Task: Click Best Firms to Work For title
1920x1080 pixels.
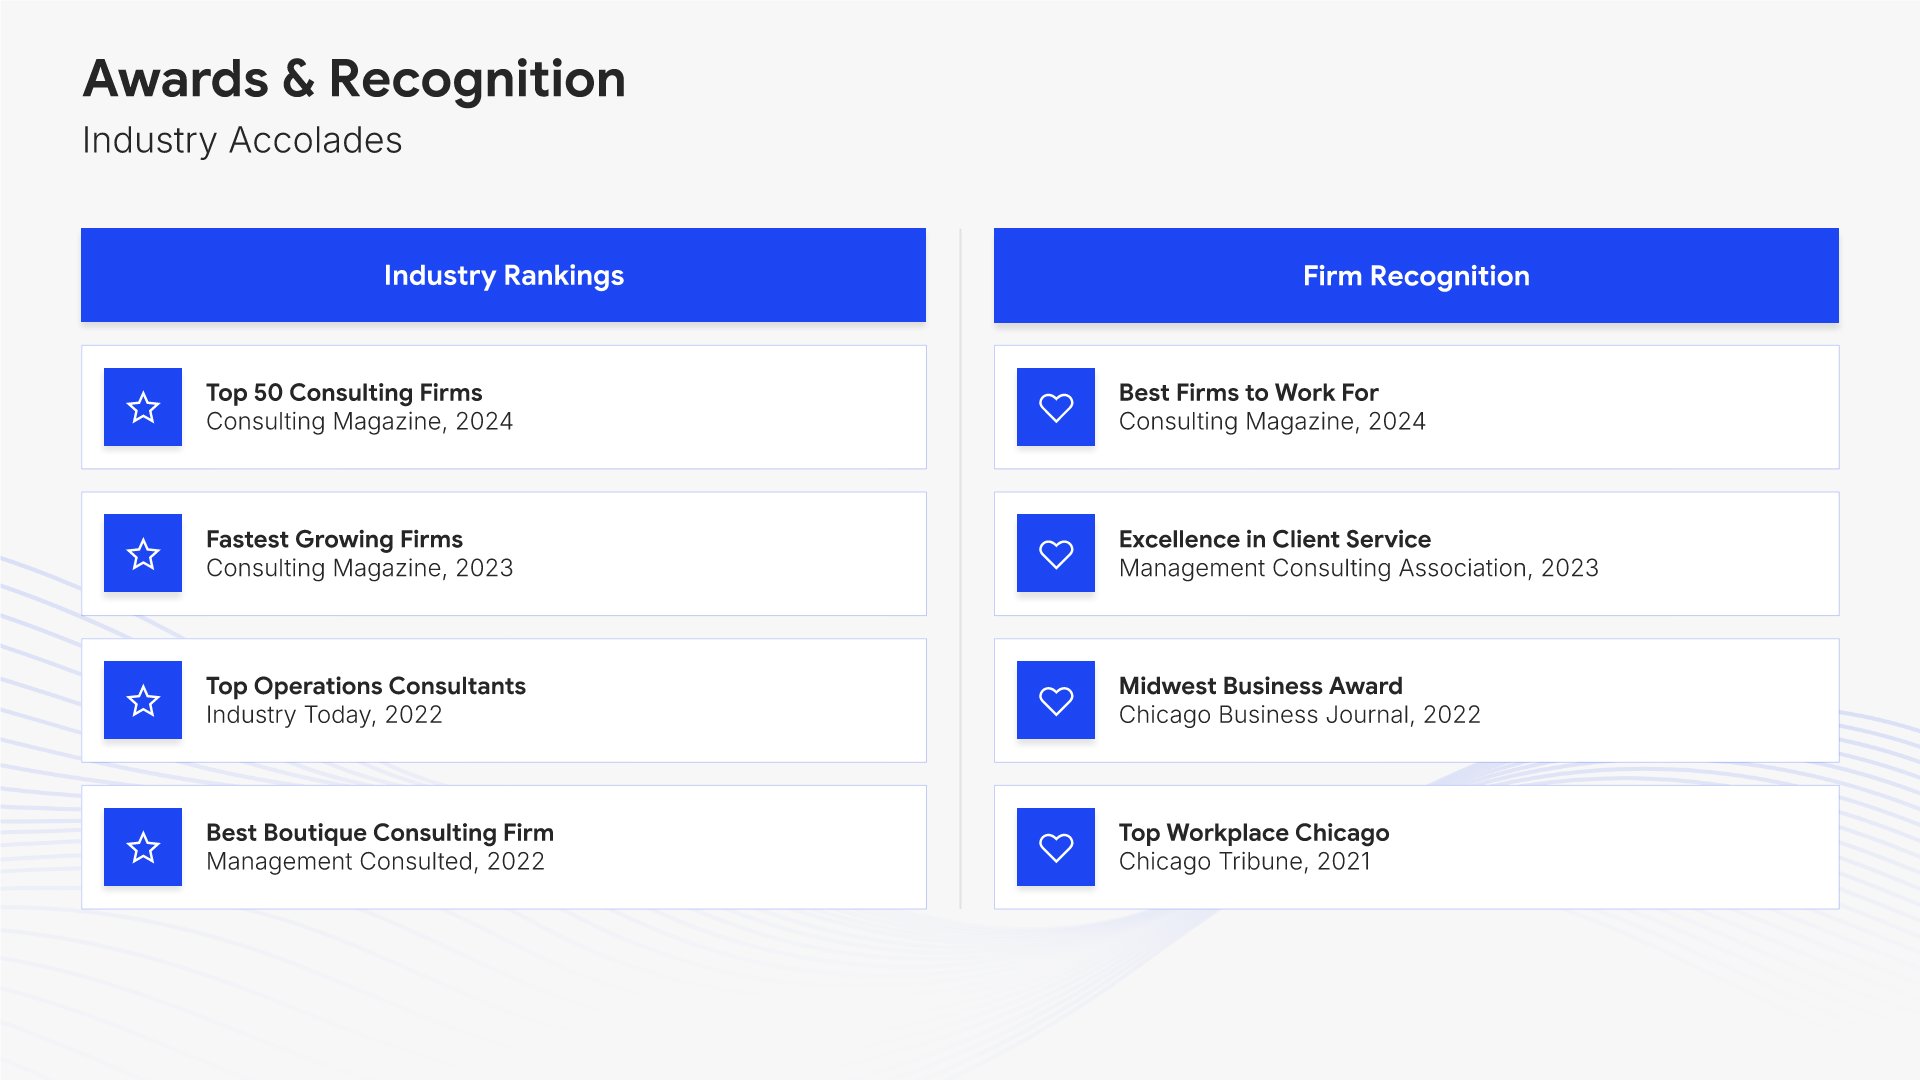Action: 1248,392
